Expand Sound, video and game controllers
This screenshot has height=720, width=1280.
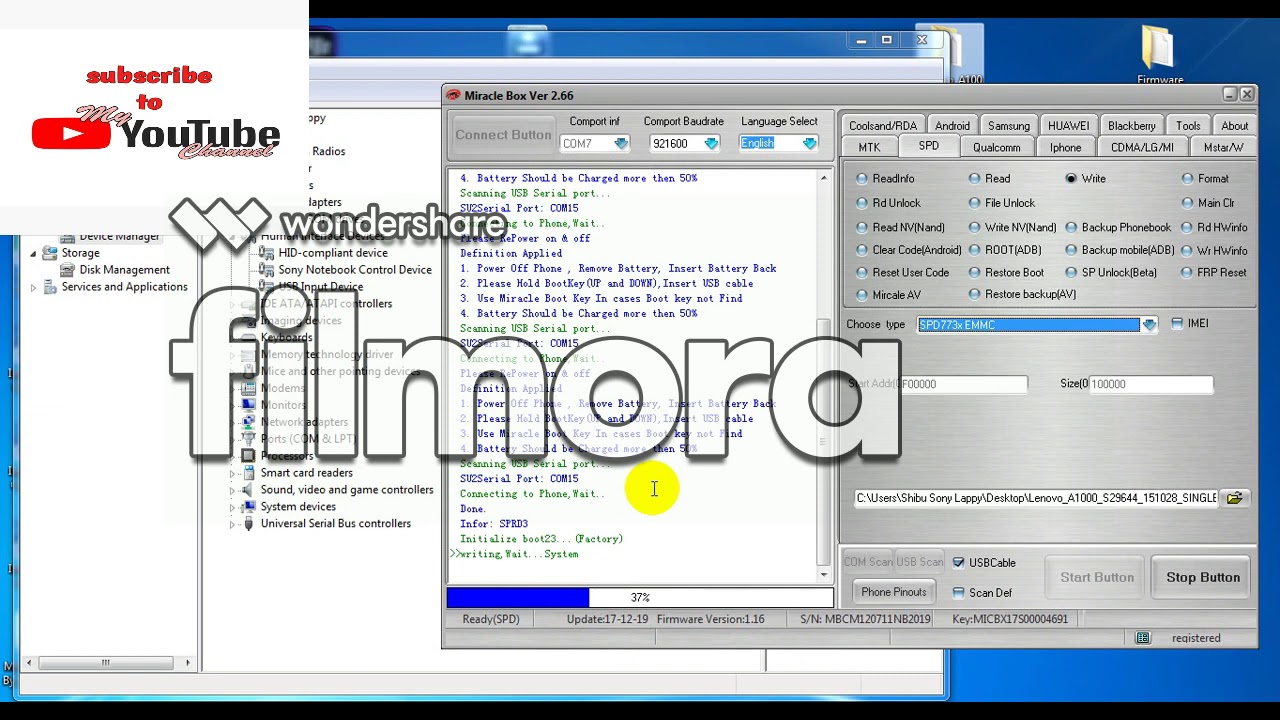(x=233, y=490)
